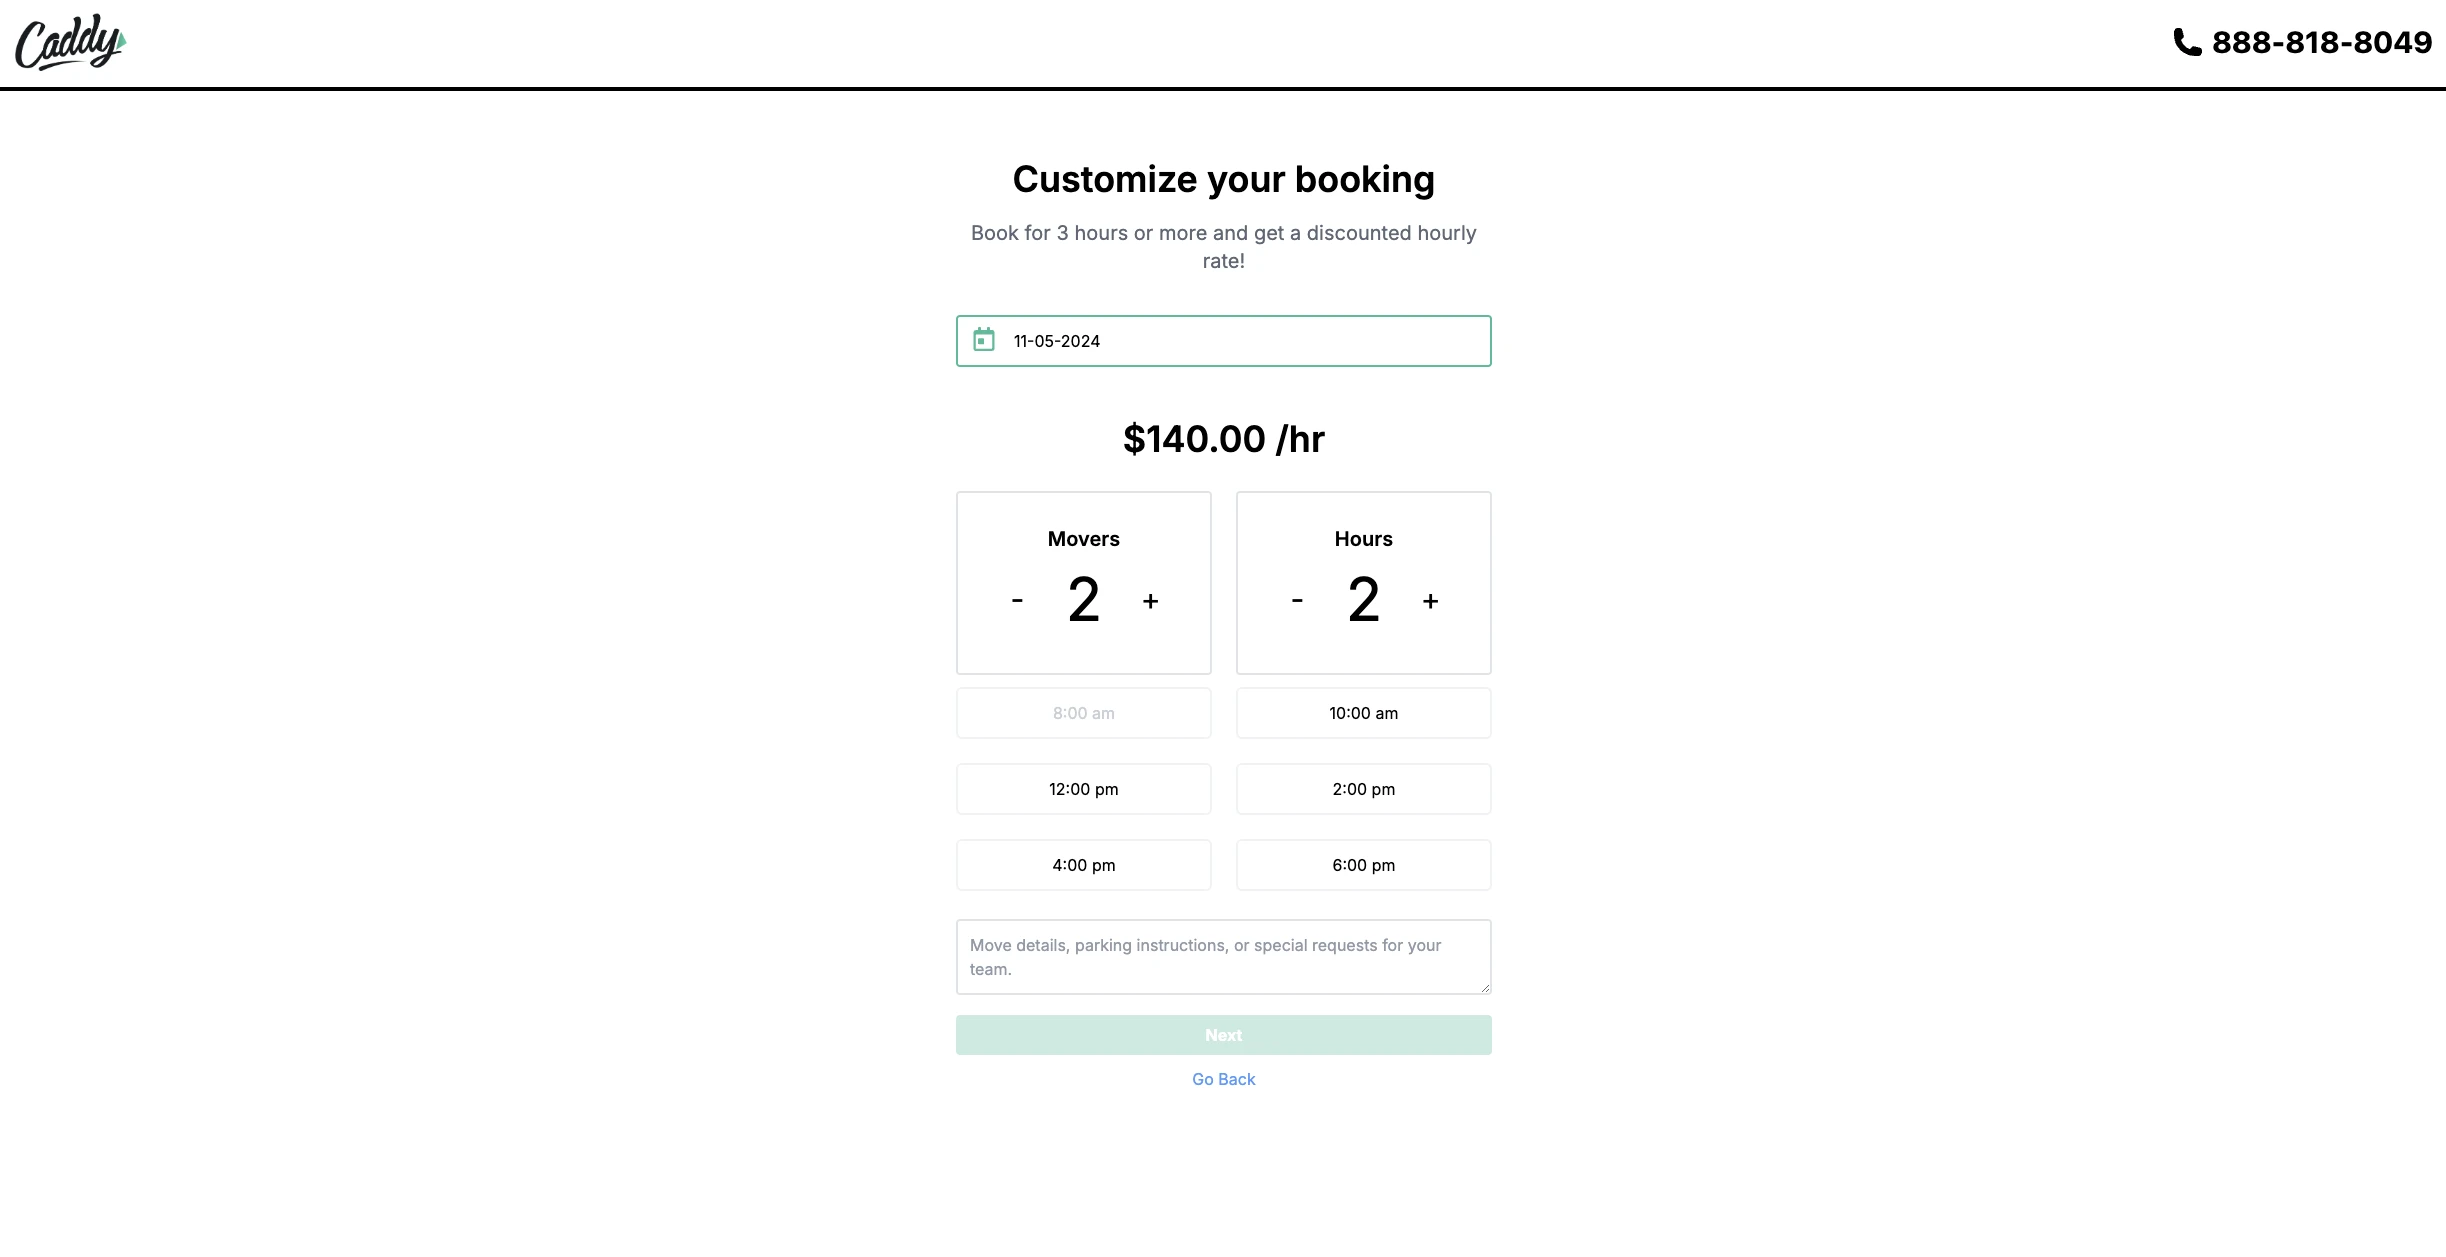
Task: Decrease the number of movers
Action: (1017, 601)
